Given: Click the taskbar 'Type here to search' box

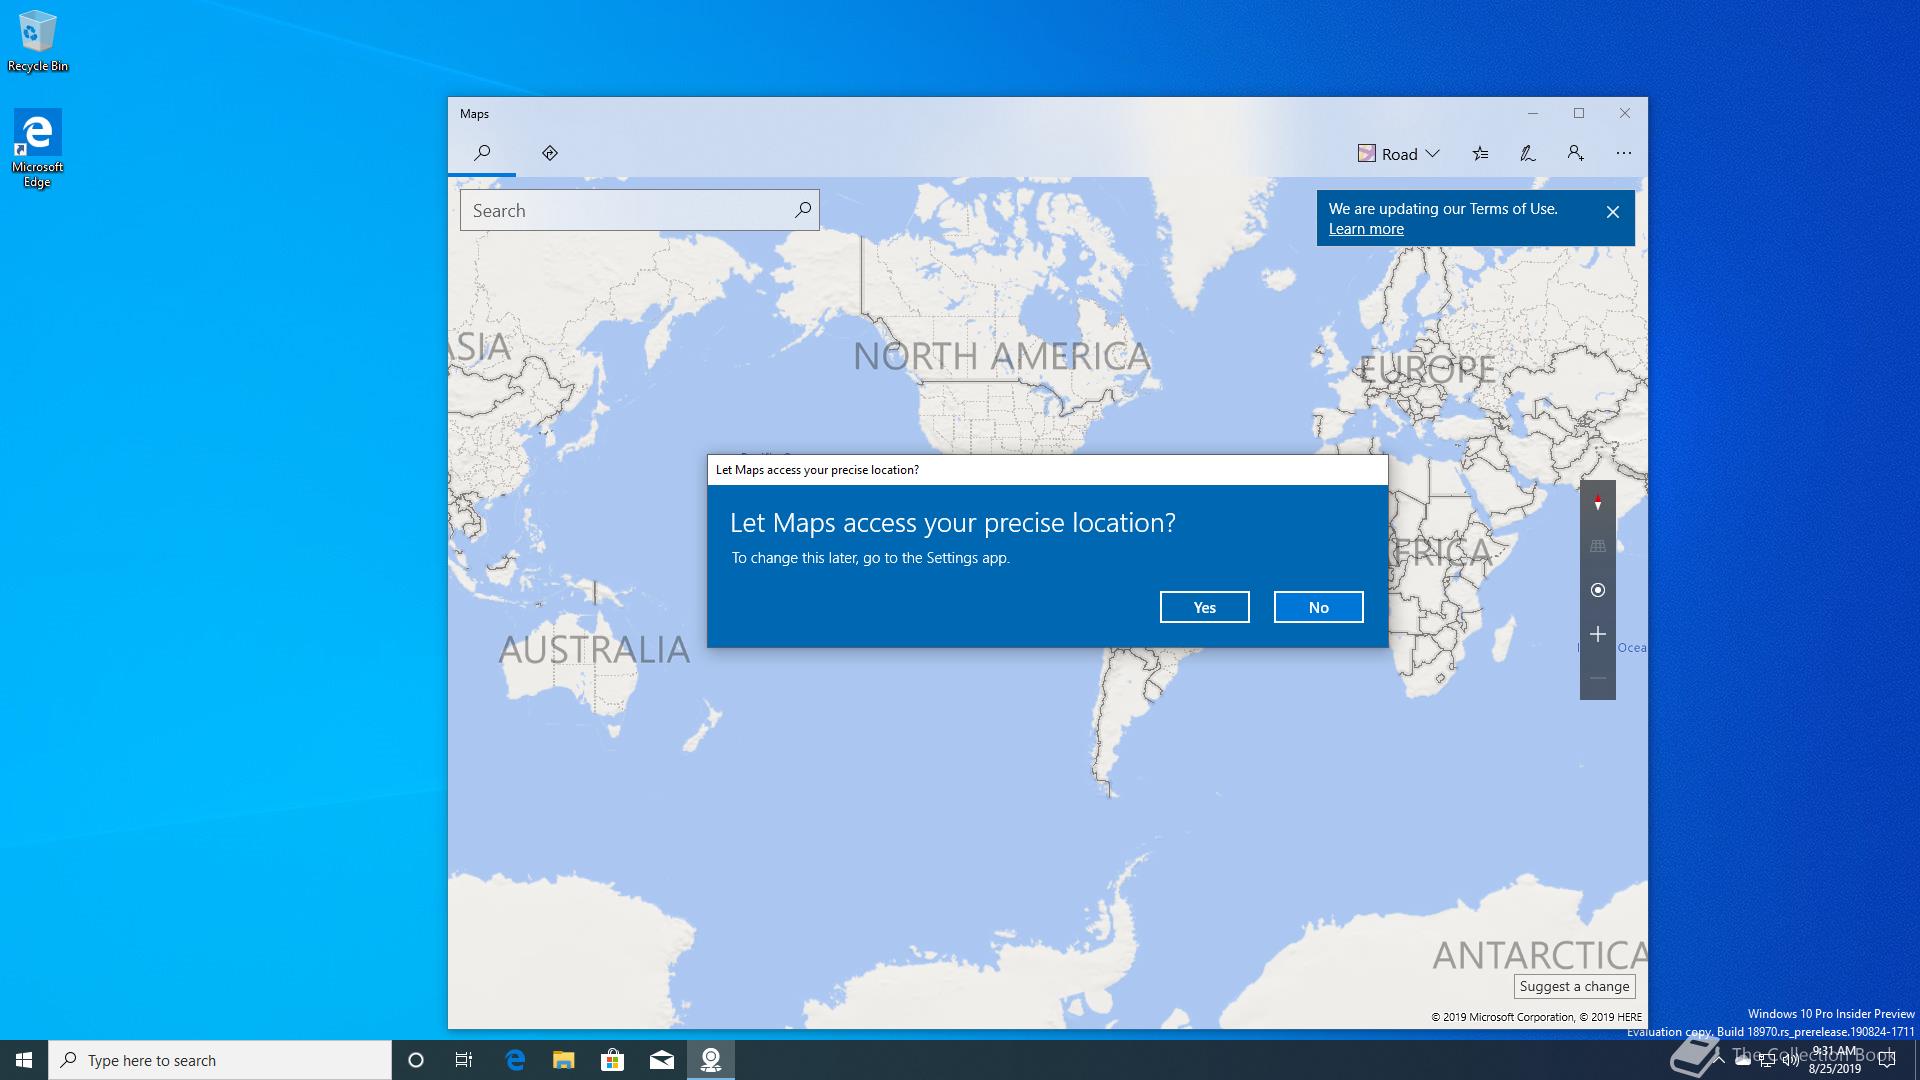Looking at the screenshot, I should 220,1060.
